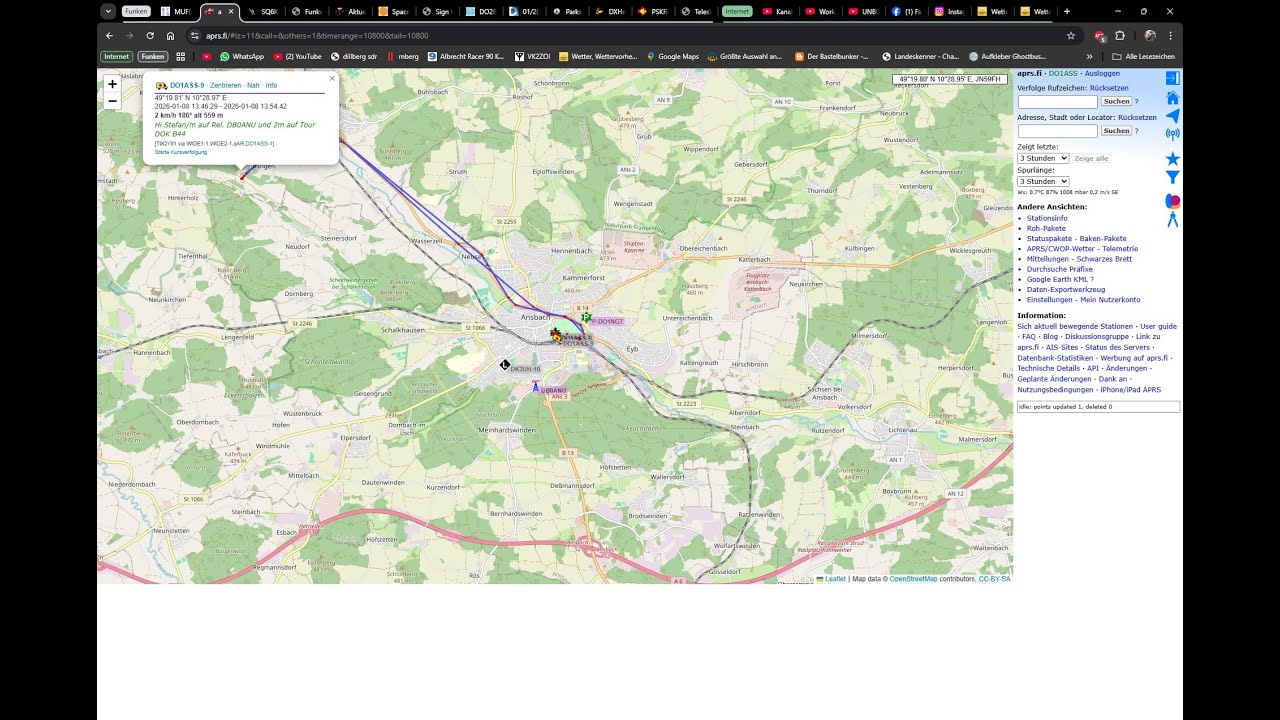The width and height of the screenshot is (1280, 720).
Task: Open Google Earth KML link
Action: [x=1057, y=279]
